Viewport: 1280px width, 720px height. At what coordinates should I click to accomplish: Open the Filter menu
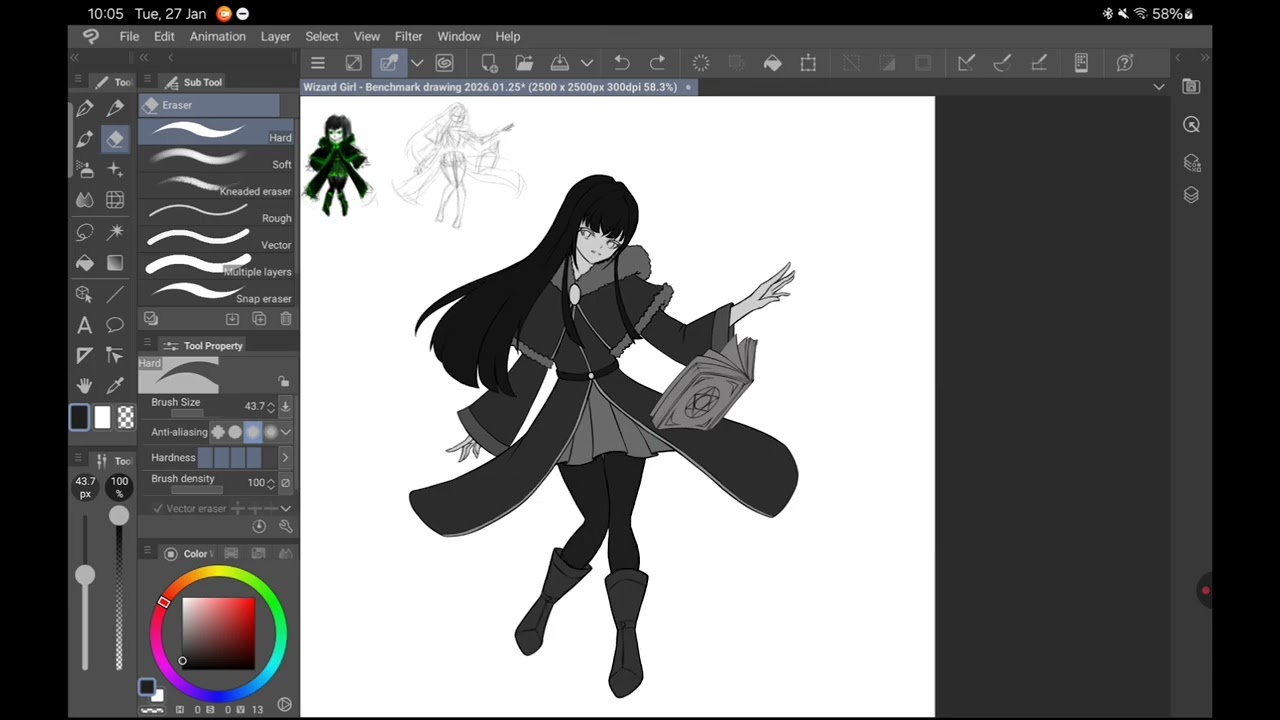pyautogui.click(x=408, y=36)
